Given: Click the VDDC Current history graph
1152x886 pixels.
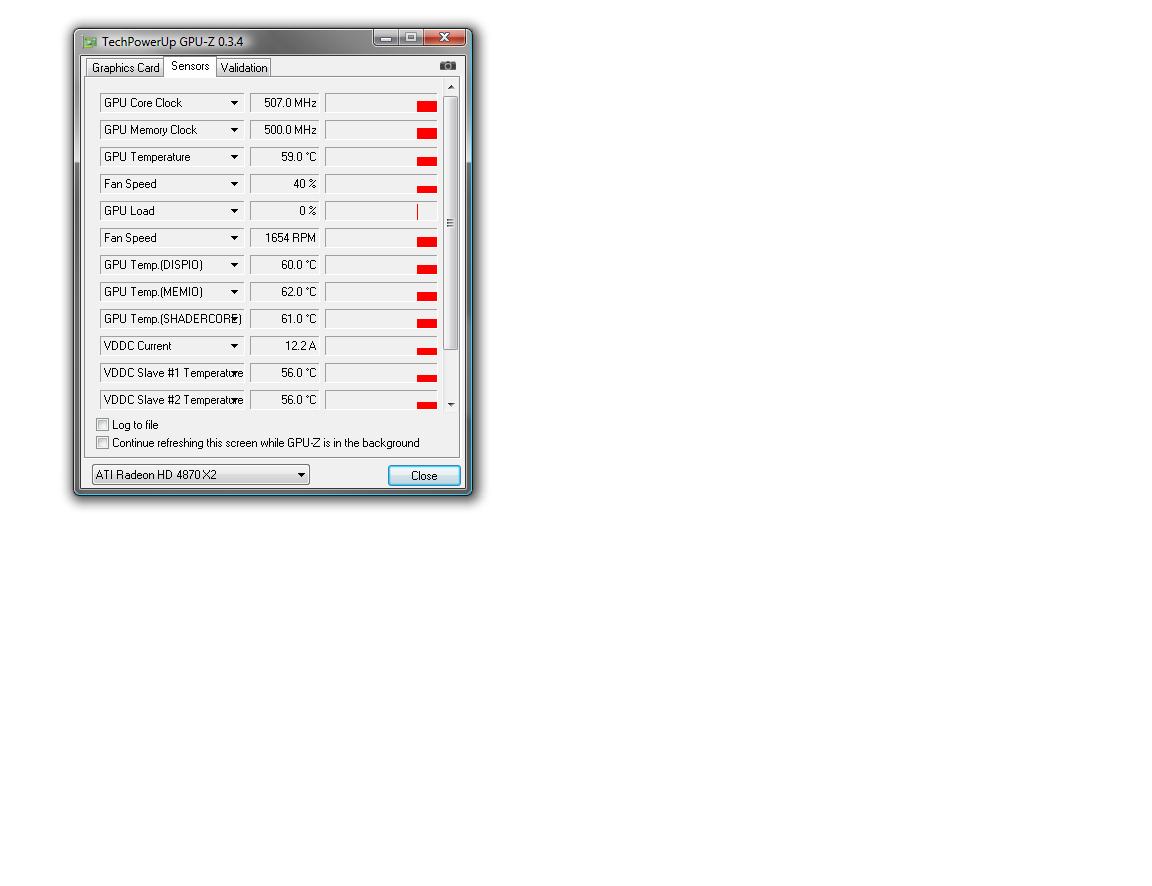Looking at the screenshot, I should (x=381, y=346).
